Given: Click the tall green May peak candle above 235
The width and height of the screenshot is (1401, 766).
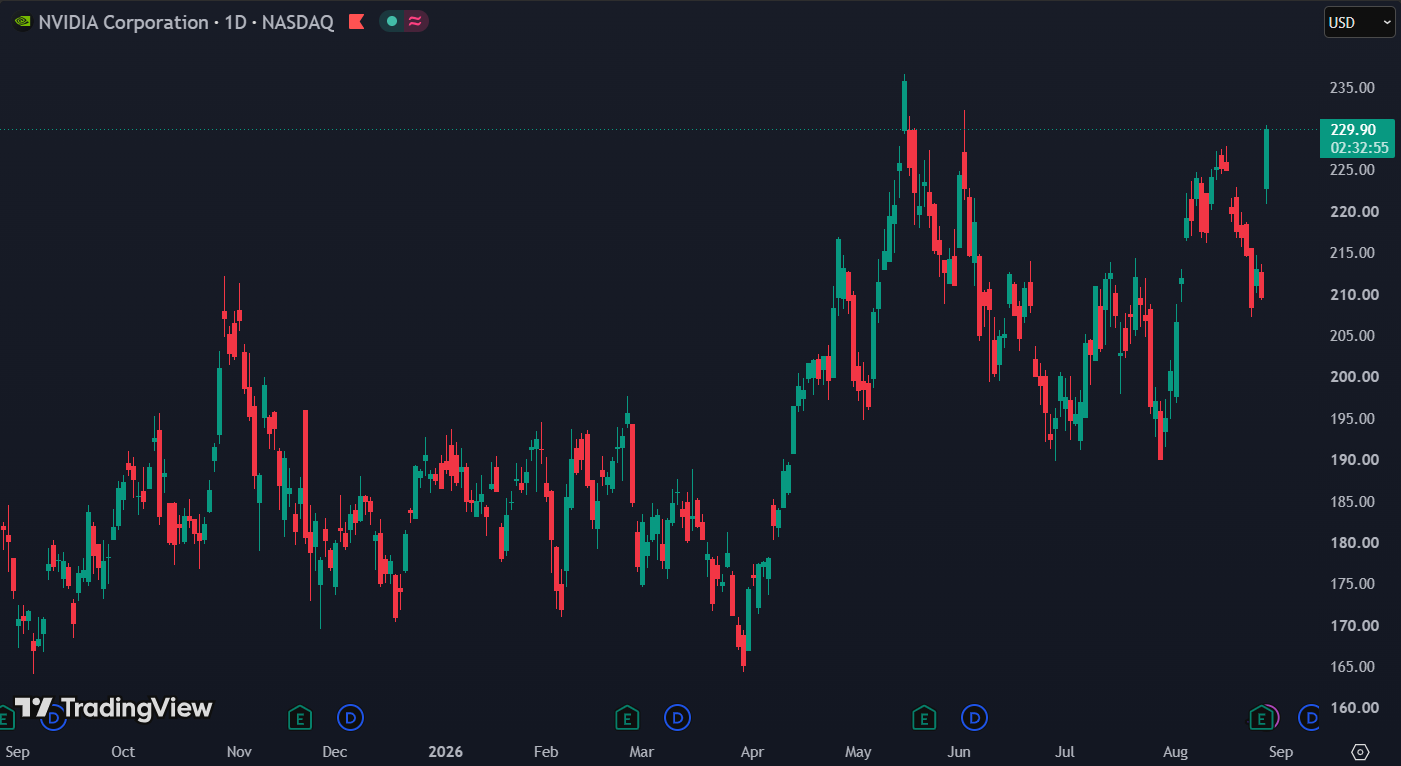Looking at the screenshot, I should click(904, 104).
